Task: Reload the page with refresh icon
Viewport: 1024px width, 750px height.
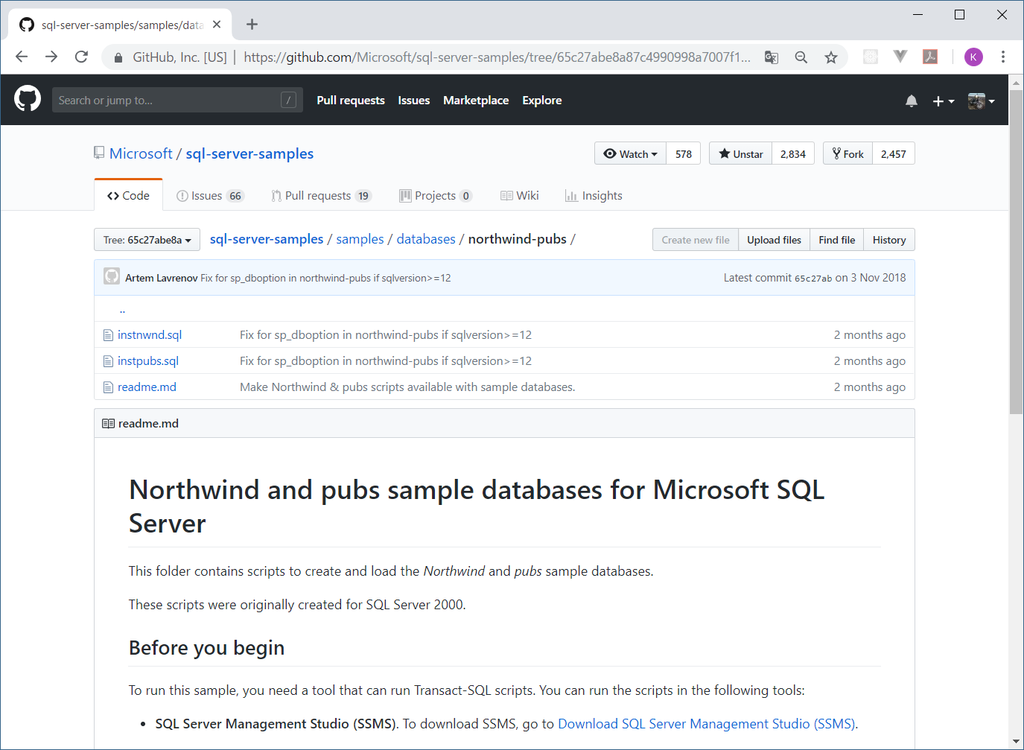Action: tap(81, 57)
